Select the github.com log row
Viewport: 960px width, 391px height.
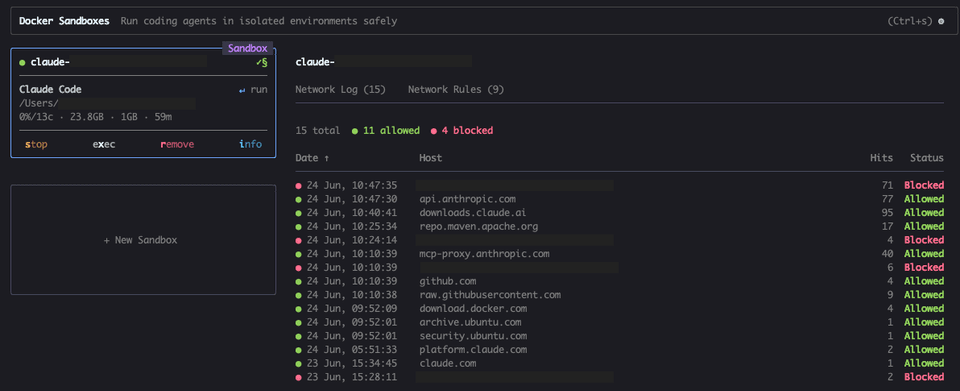click(620, 281)
